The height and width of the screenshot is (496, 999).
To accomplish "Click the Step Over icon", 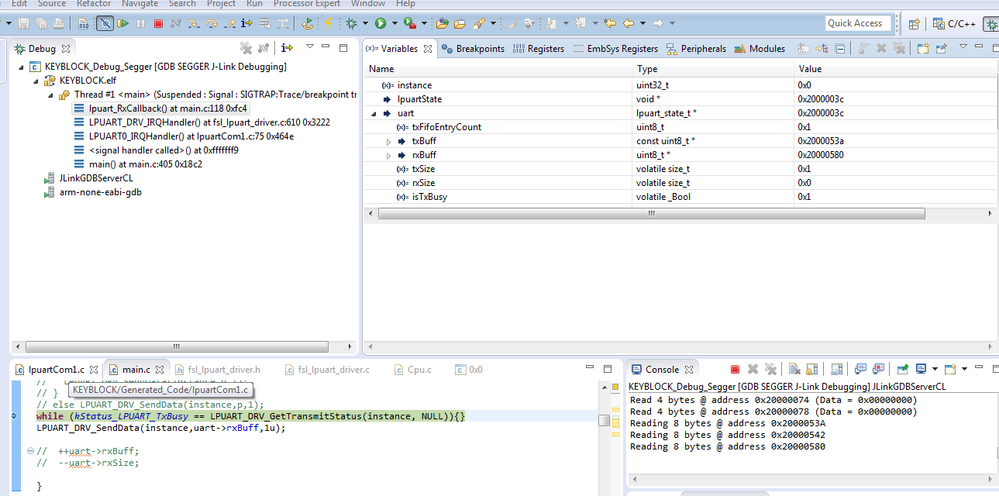I will coord(212,24).
